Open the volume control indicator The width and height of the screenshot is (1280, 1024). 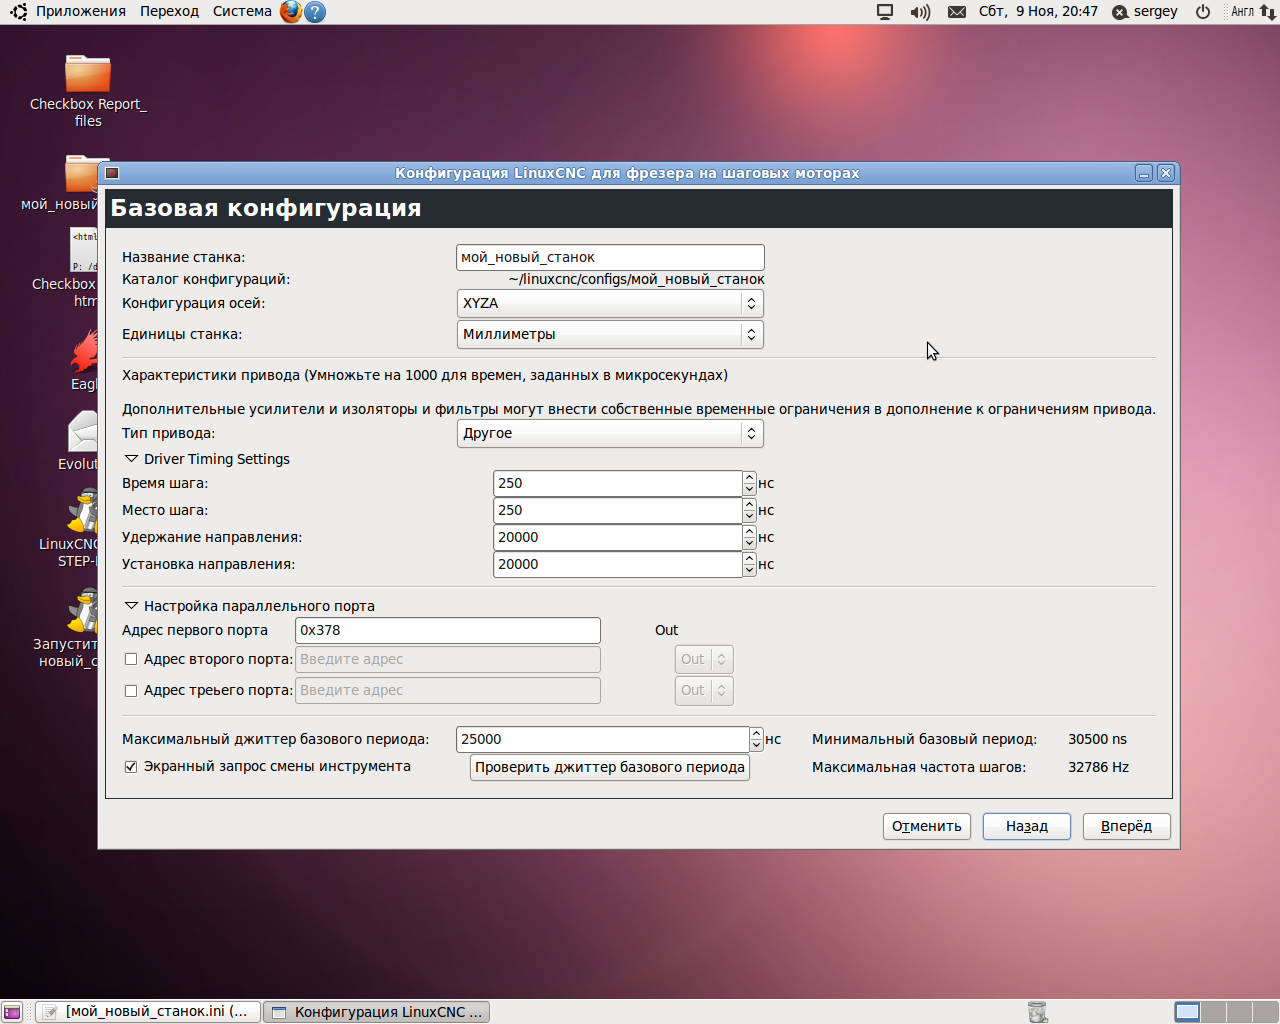[x=920, y=12]
